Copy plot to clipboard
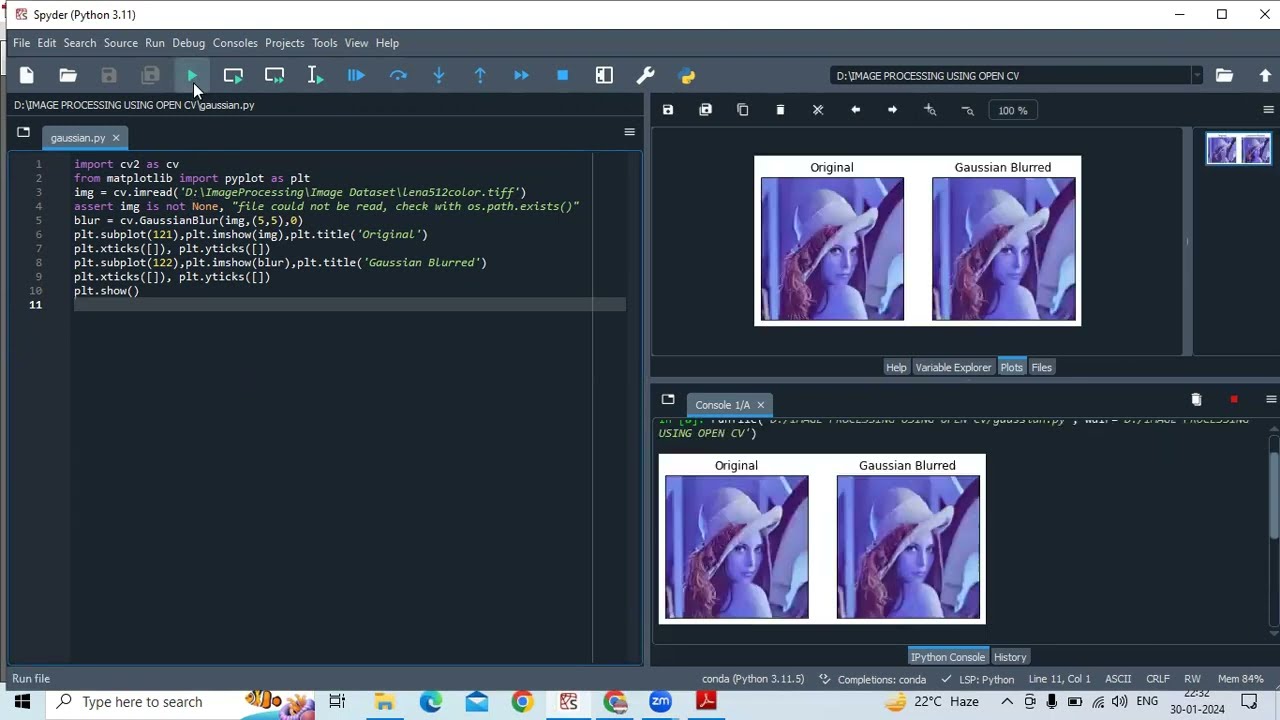This screenshot has width=1280, height=720. [743, 110]
